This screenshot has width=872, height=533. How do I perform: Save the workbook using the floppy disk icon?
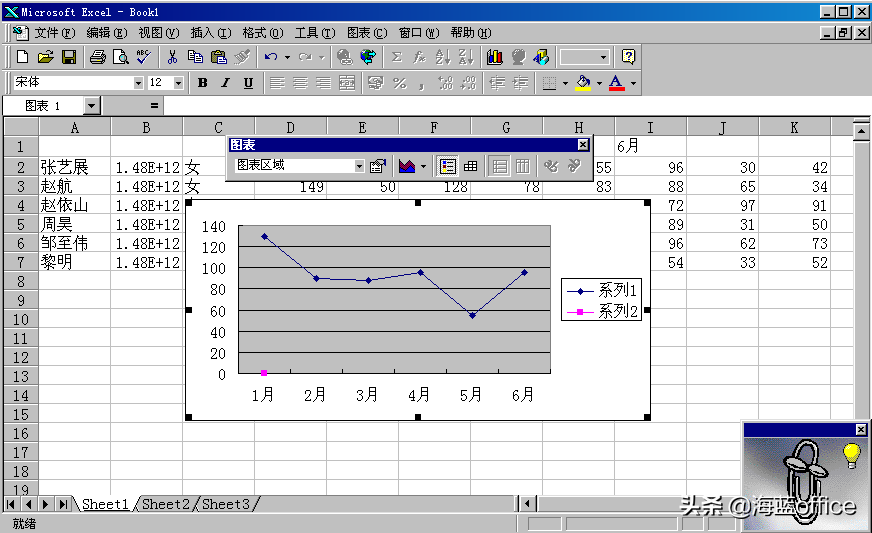[69, 57]
